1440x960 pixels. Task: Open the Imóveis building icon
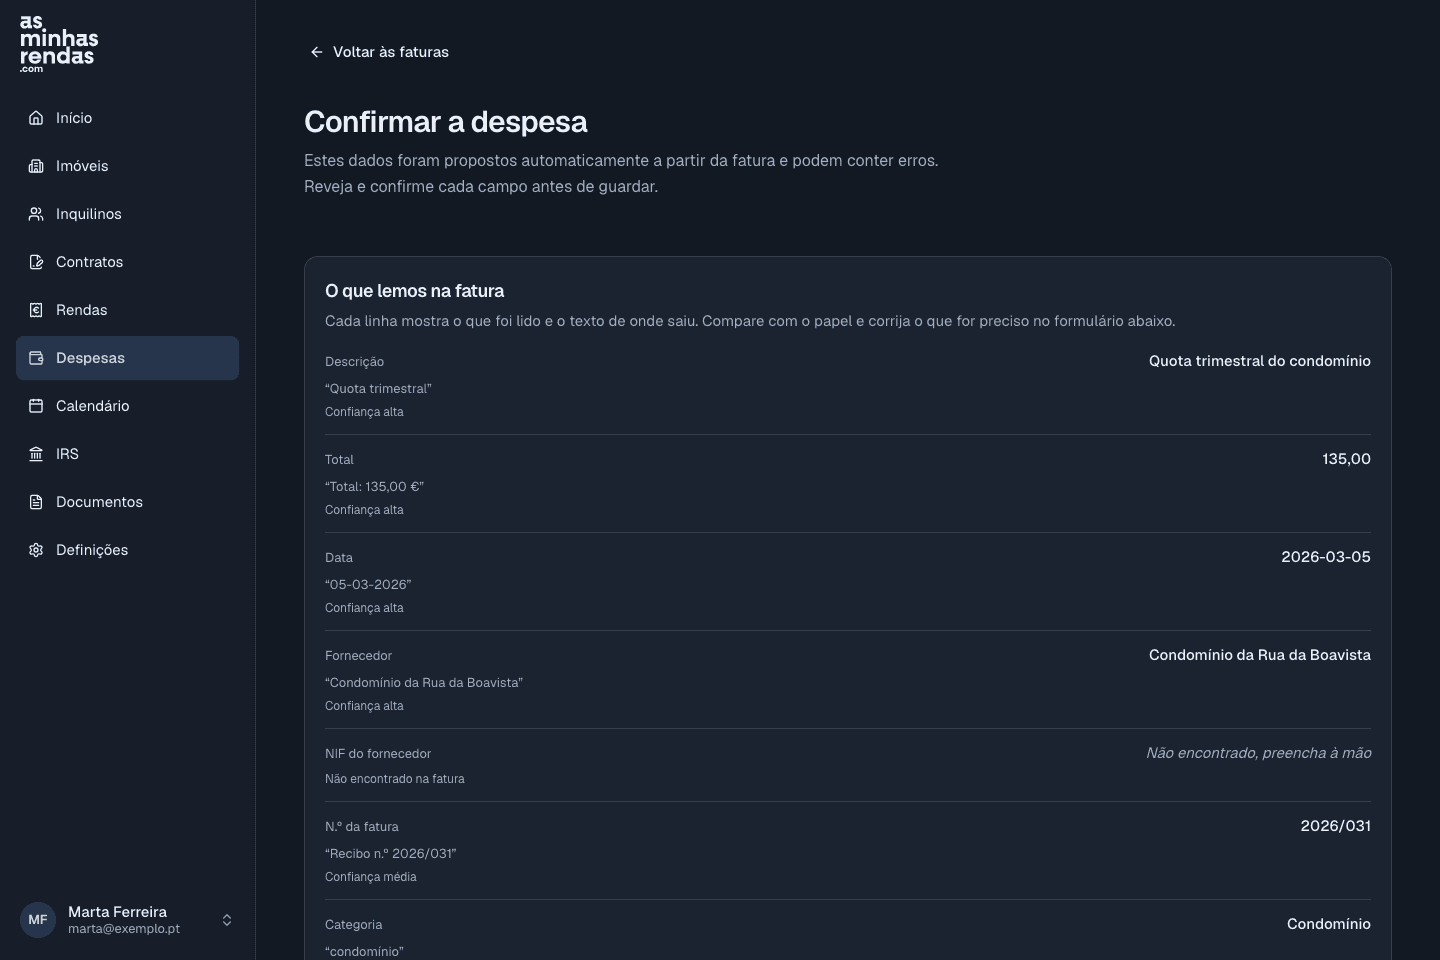(36, 166)
